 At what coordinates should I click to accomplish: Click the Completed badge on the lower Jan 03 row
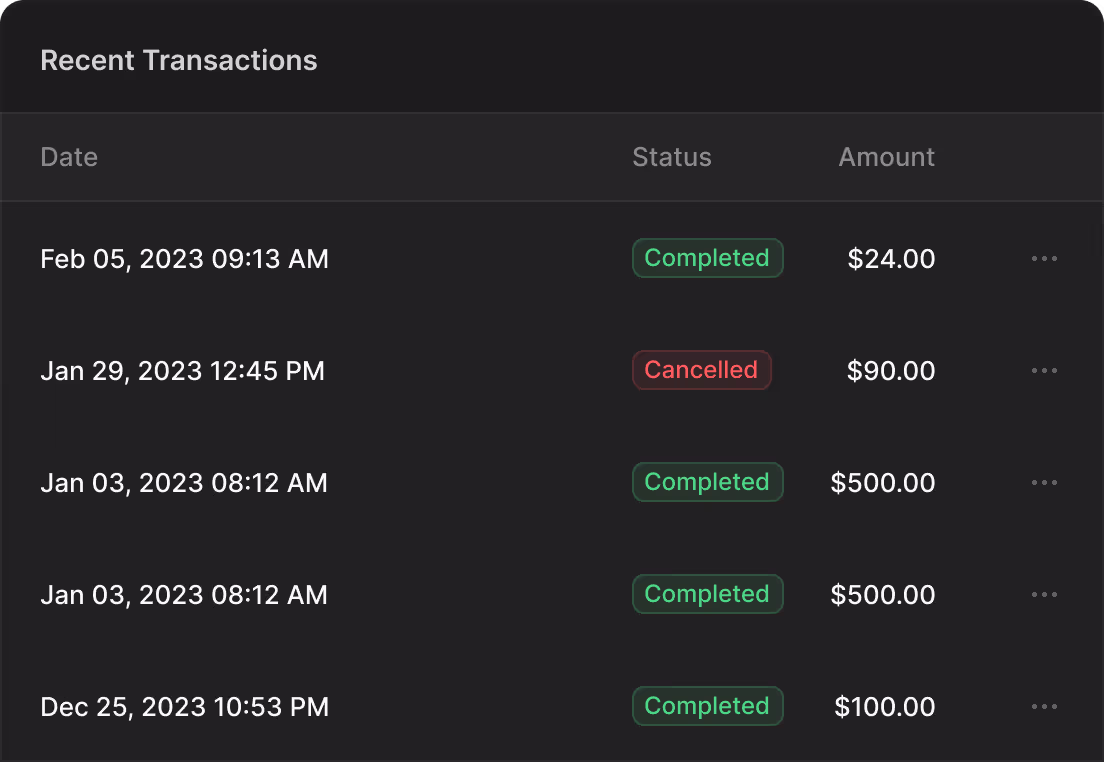[707, 594]
